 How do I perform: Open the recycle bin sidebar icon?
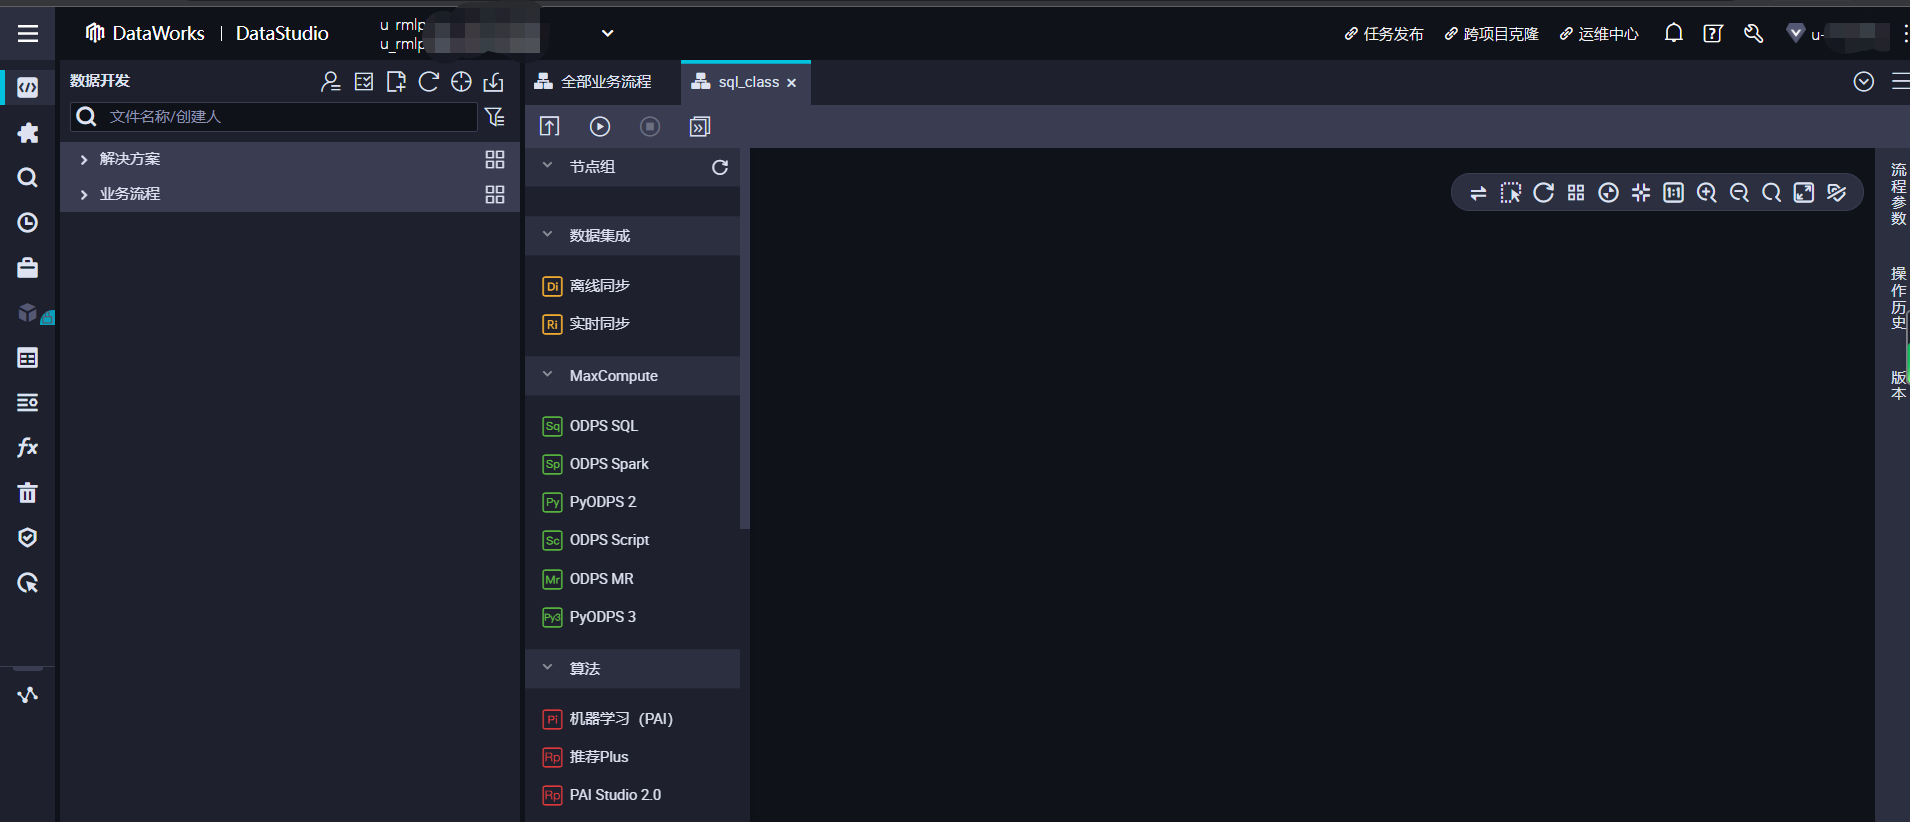pos(28,493)
